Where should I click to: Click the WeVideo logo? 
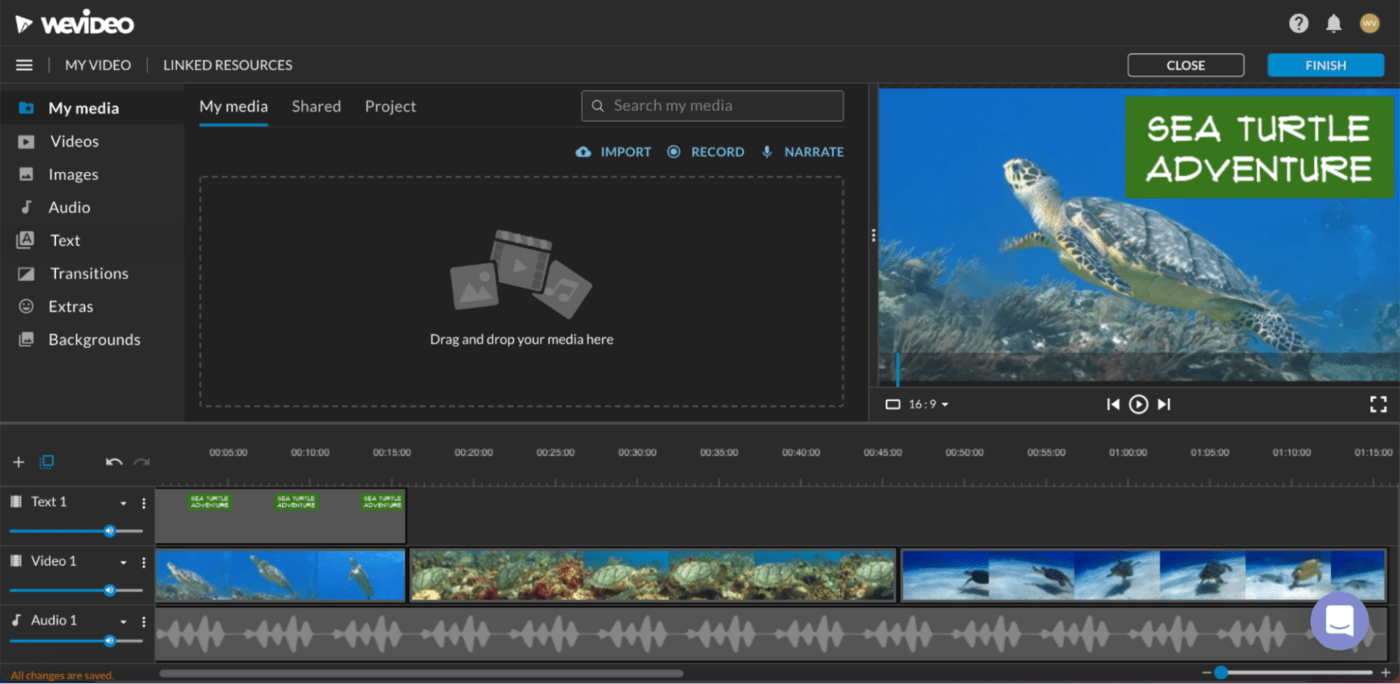[x=74, y=23]
